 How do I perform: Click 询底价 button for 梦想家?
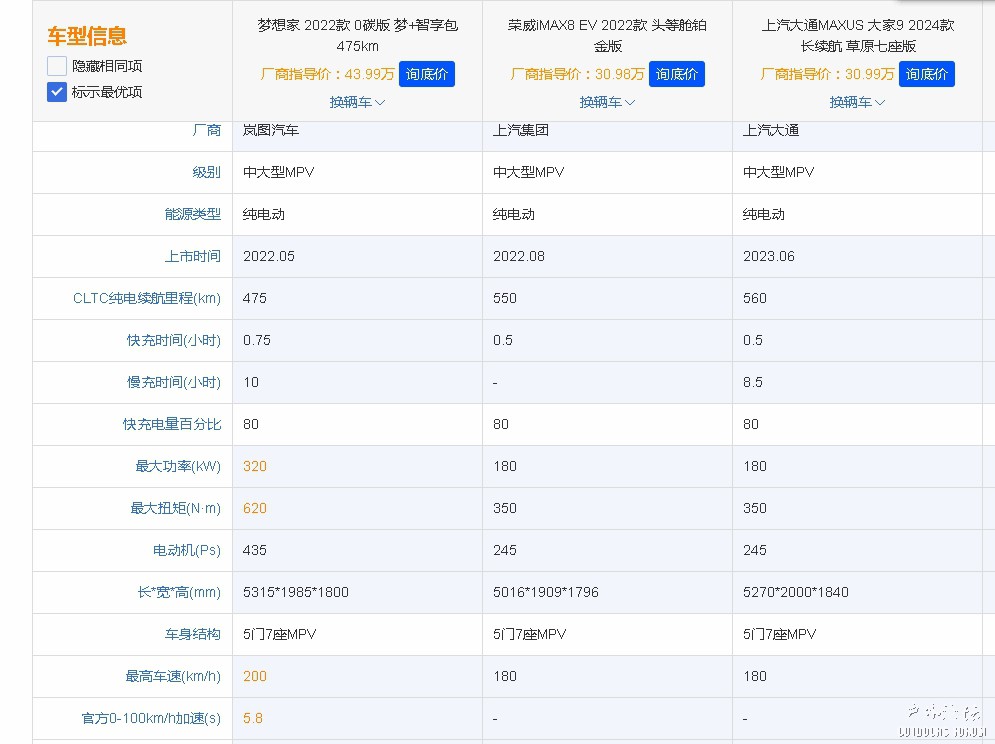[x=427, y=74]
